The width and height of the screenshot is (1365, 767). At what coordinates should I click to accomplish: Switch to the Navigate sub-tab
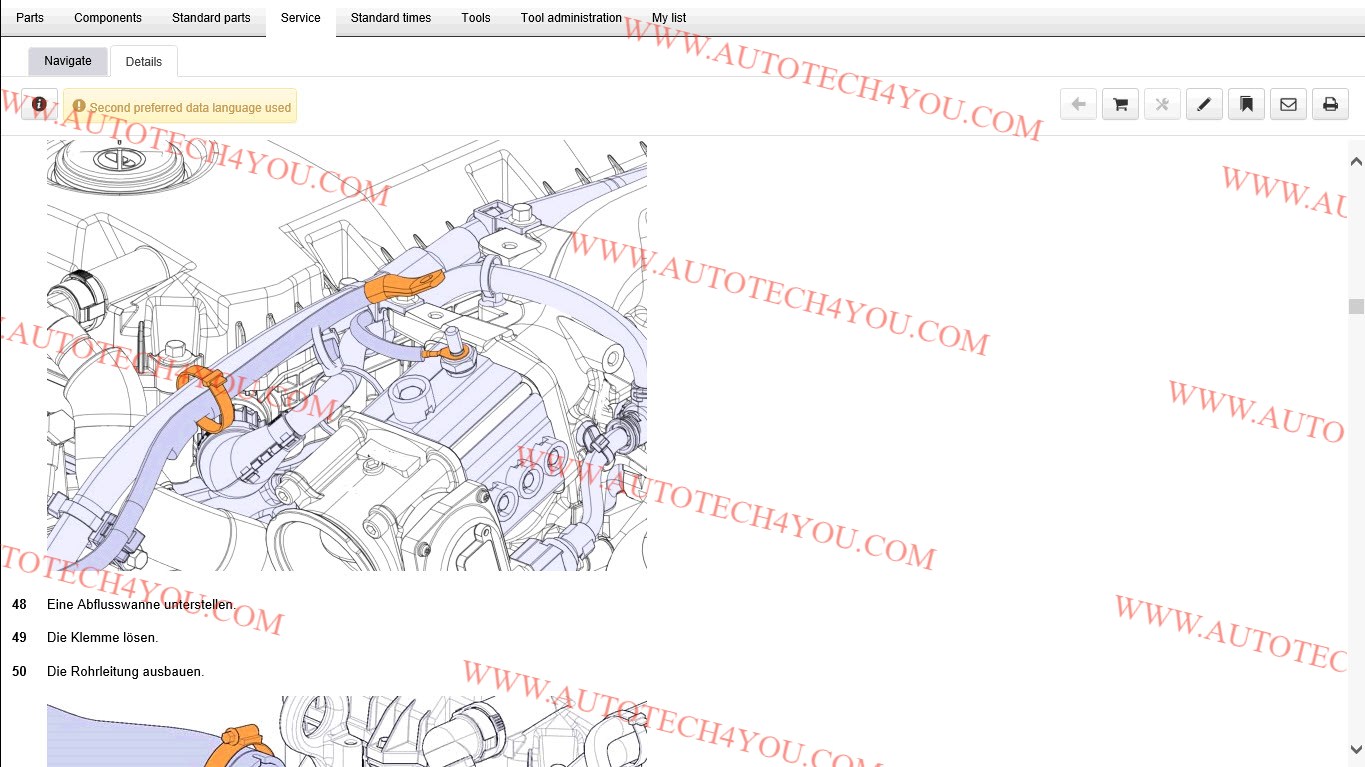pyautogui.click(x=68, y=61)
